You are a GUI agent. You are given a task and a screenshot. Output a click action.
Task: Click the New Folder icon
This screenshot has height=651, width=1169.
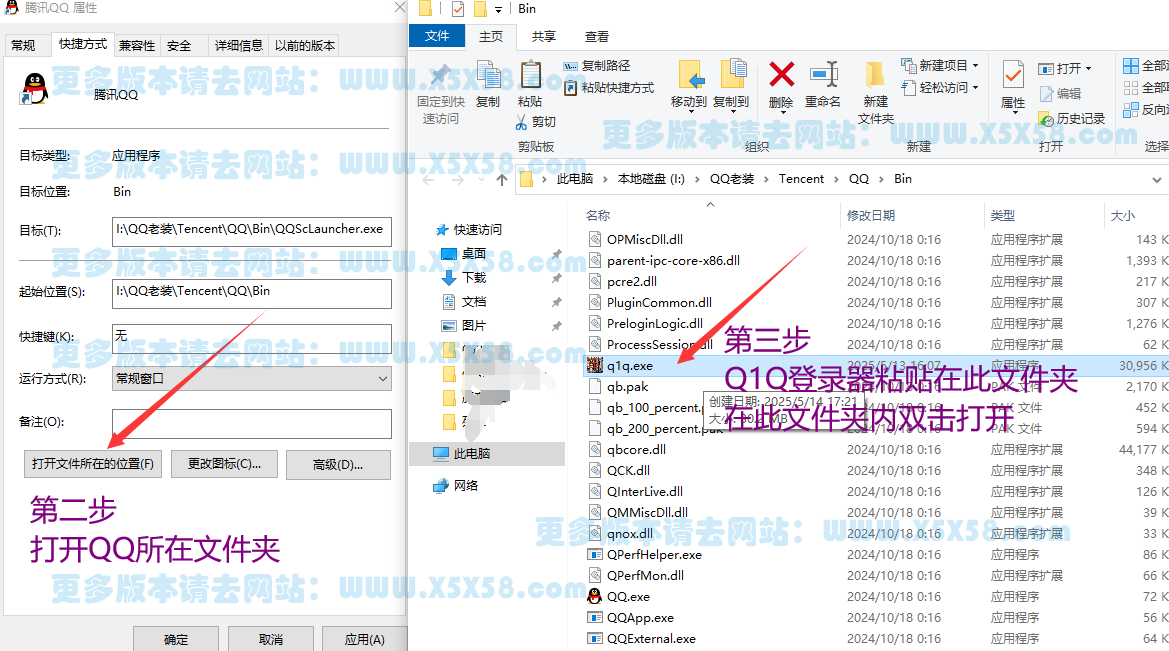tap(875, 76)
